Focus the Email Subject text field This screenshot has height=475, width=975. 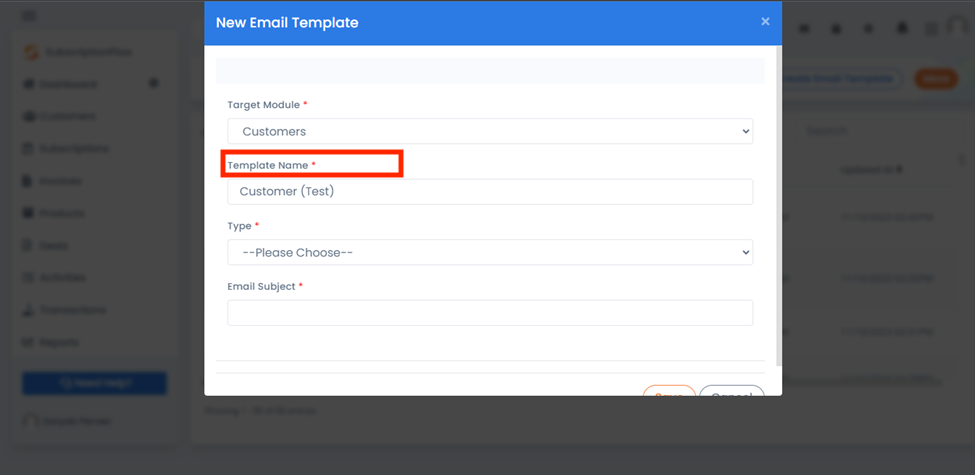tap(490, 313)
